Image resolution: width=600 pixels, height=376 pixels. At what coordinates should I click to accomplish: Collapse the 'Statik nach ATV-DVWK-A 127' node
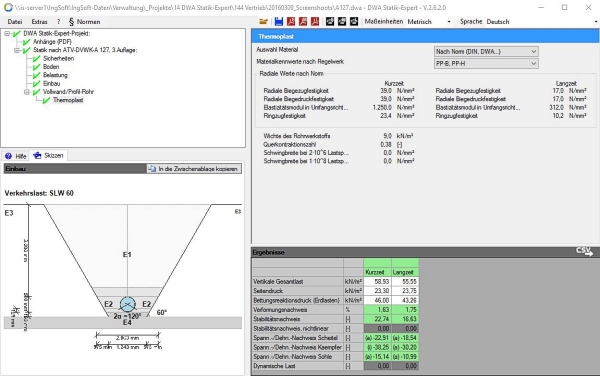pyautogui.click(x=17, y=50)
